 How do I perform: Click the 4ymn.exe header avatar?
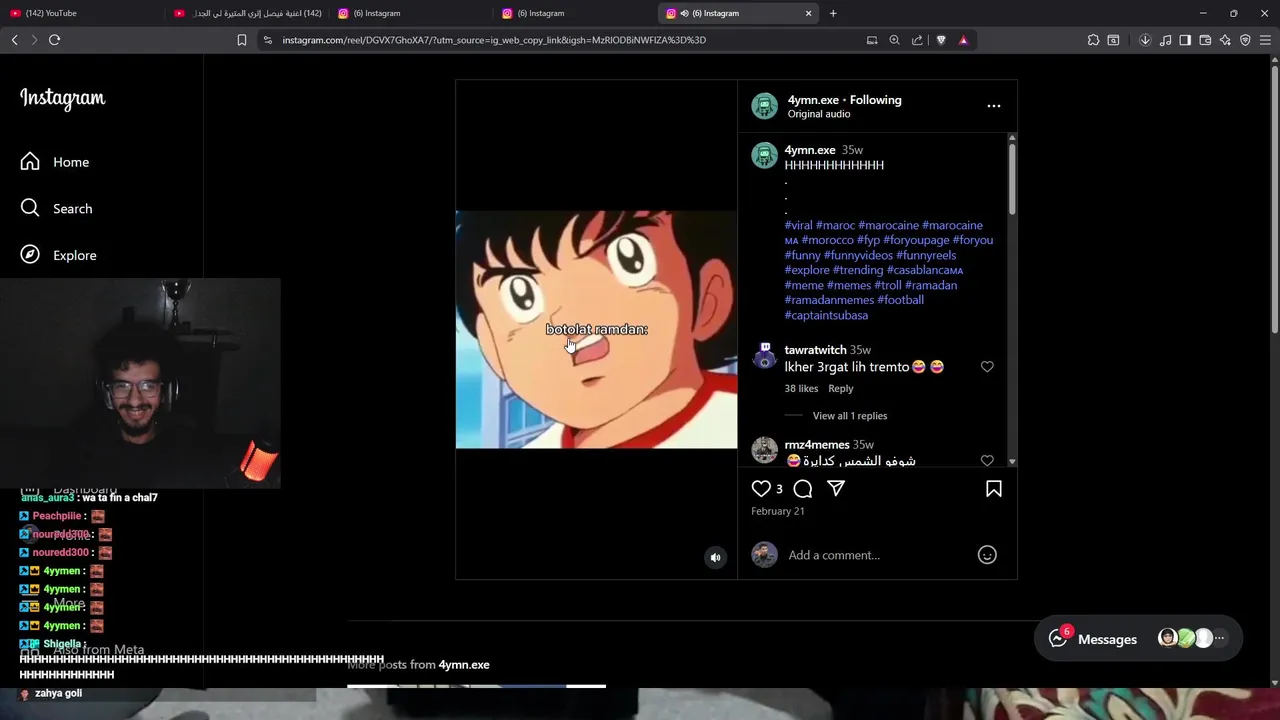[765, 106]
